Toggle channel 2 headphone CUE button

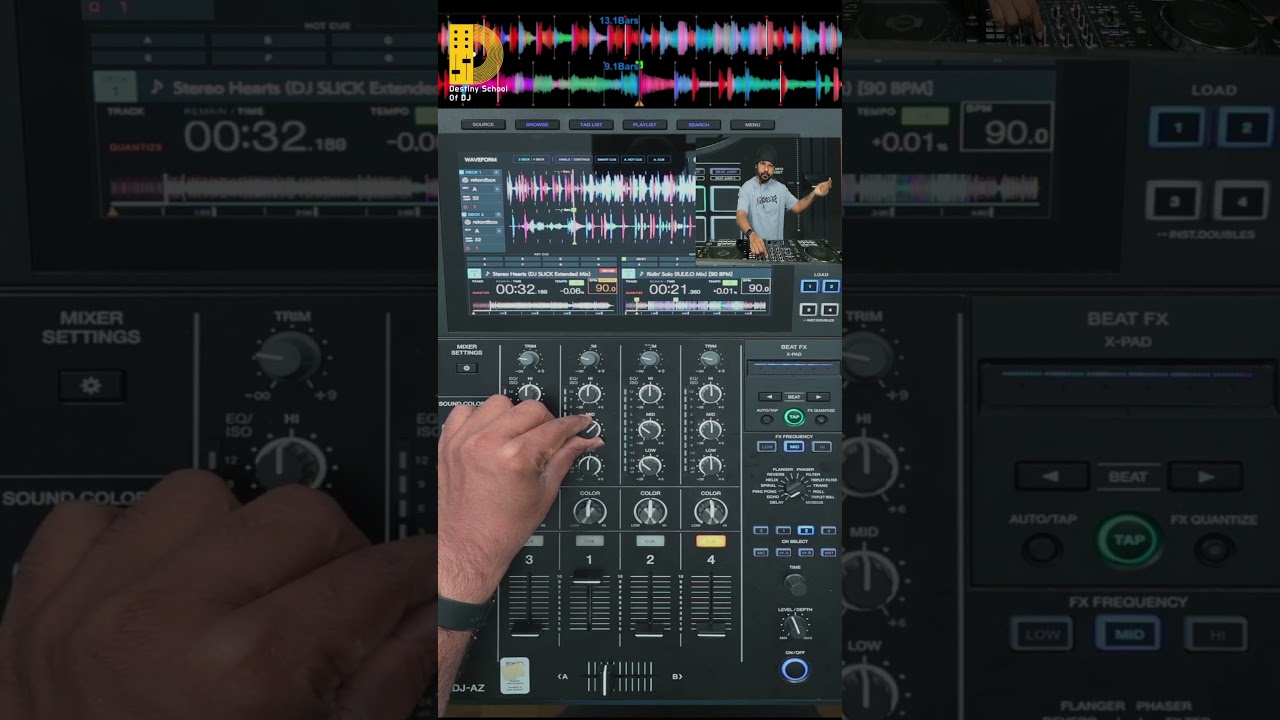point(650,541)
